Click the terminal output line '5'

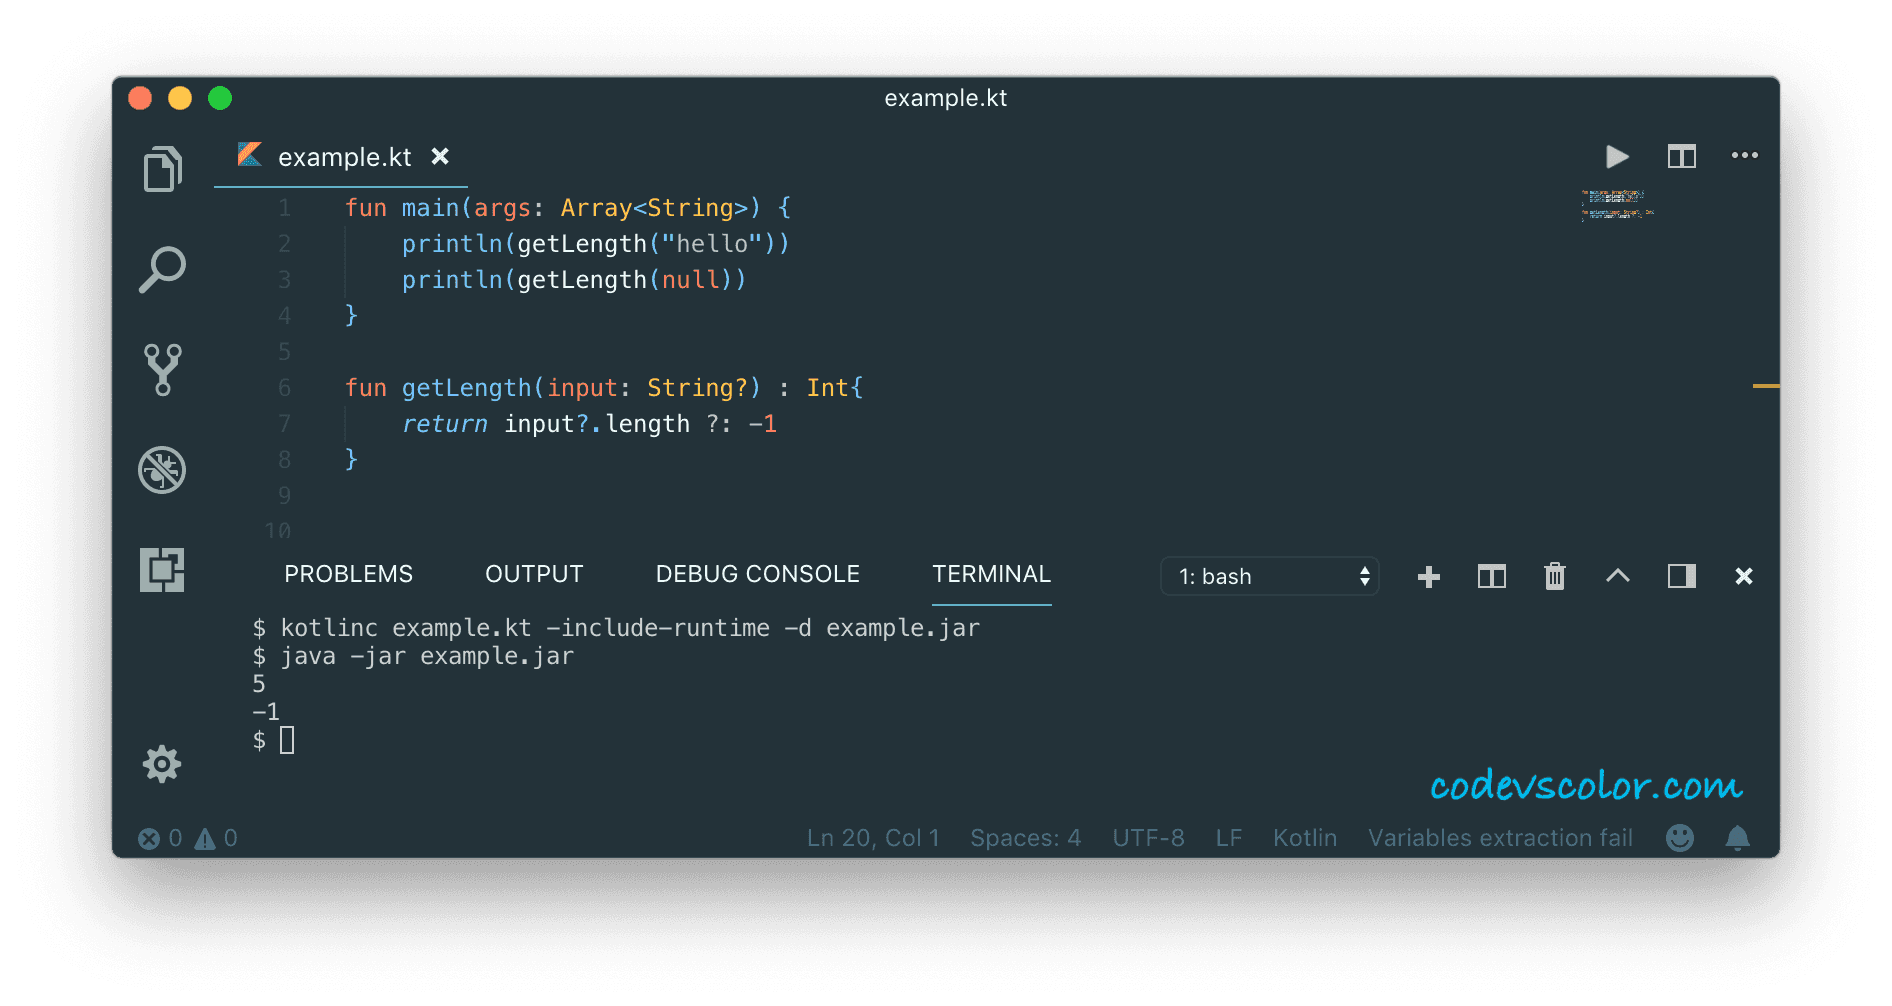click(259, 684)
